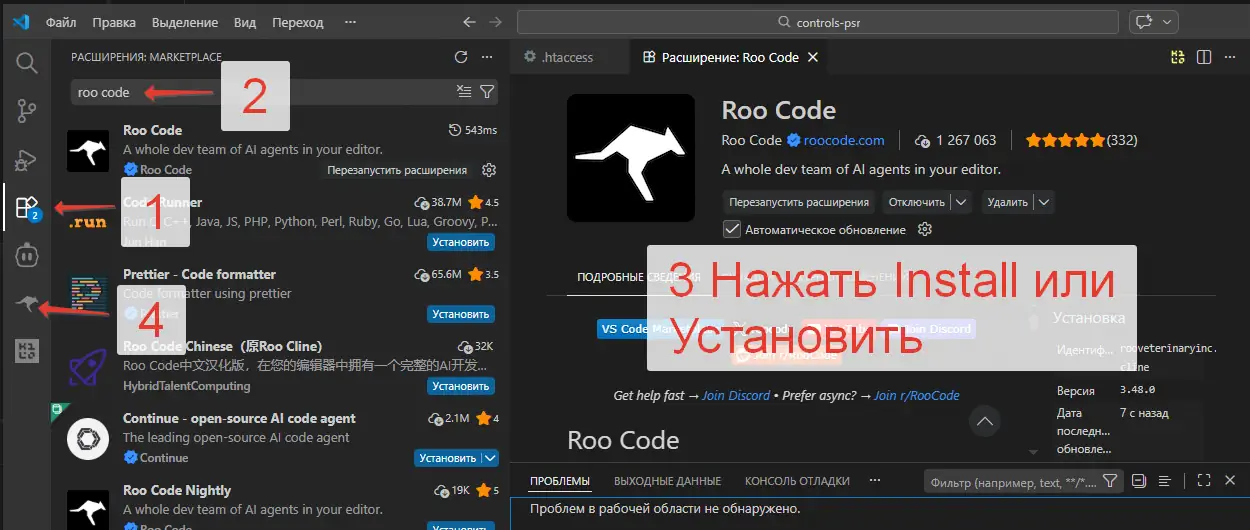Click Перезапустить расширения button in details page

798,202
